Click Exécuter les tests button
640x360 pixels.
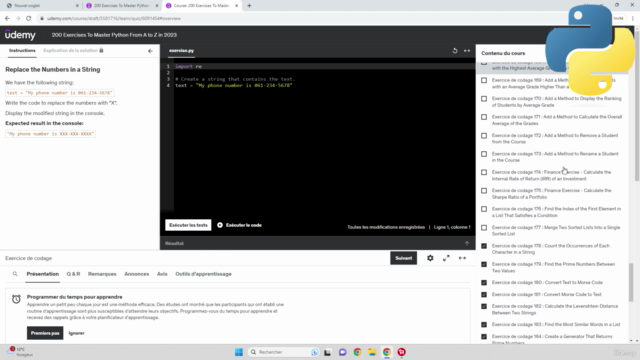click(188, 225)
